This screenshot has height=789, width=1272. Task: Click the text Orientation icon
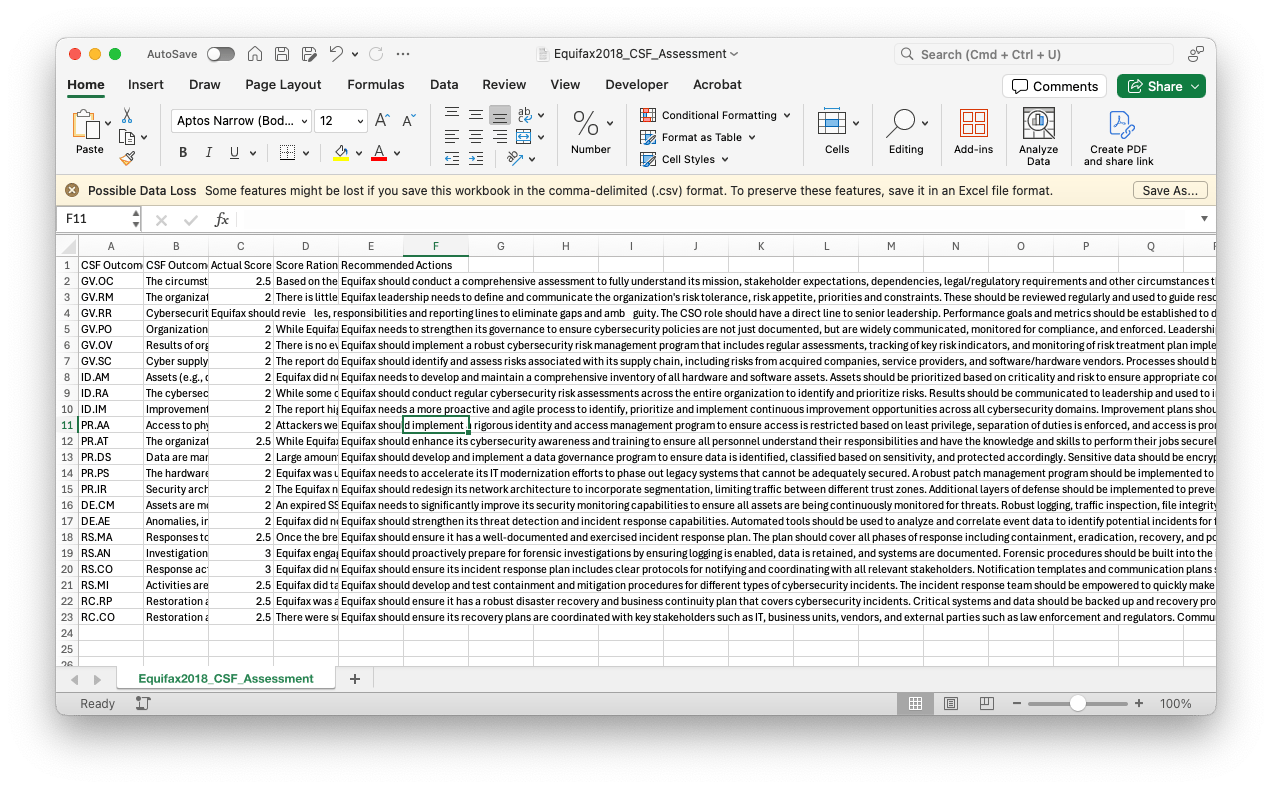515,158
